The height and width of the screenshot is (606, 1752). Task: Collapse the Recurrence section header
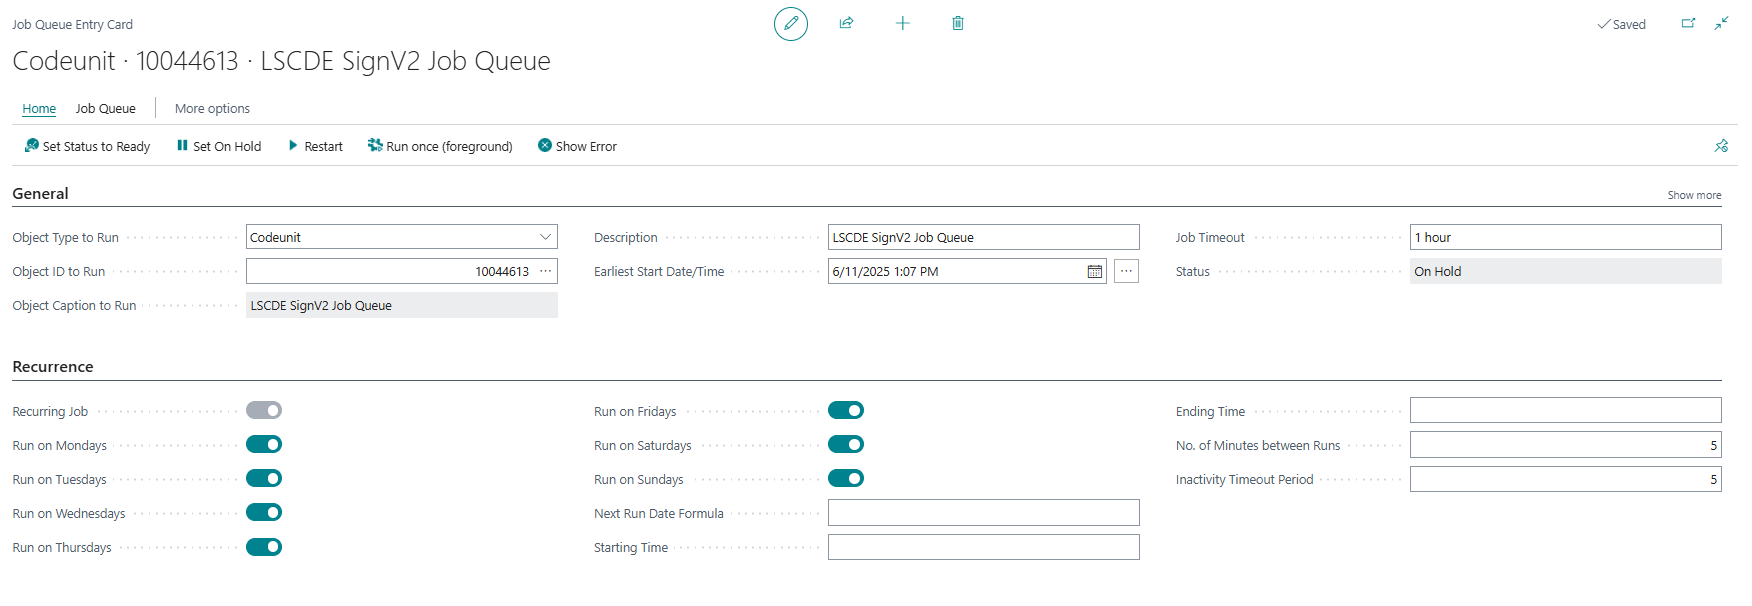pos(53,367)
